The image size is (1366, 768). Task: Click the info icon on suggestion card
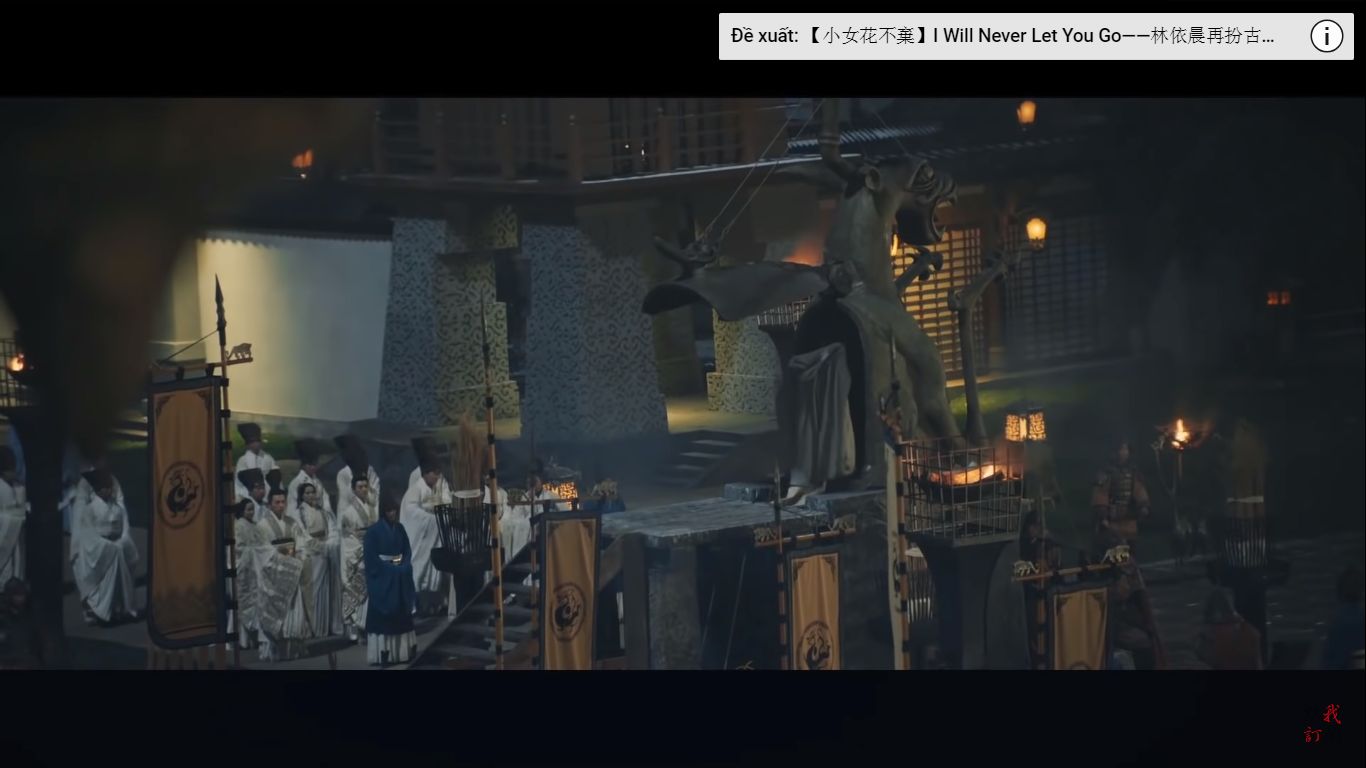tap(1326, 37)
